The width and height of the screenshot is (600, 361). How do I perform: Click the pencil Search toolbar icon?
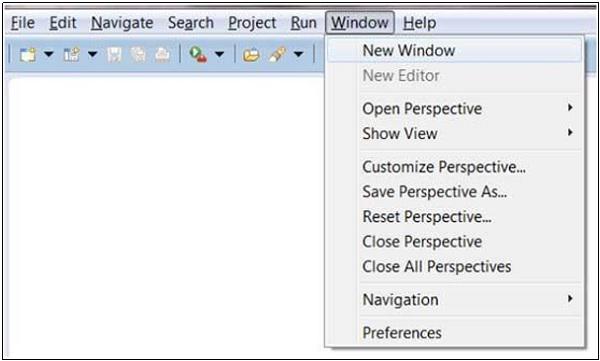(277, 55)
